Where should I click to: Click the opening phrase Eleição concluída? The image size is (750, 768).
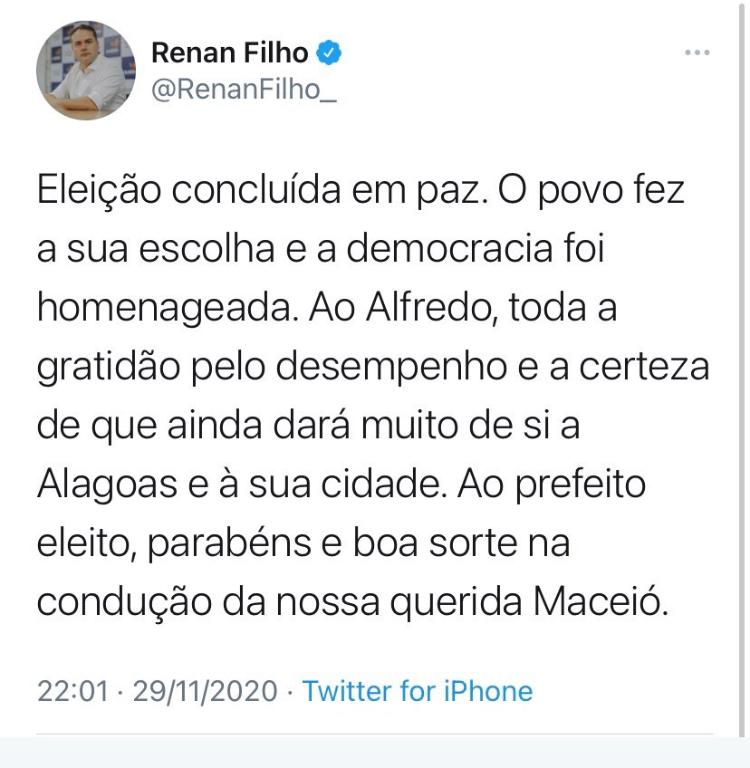click(189, 191)
